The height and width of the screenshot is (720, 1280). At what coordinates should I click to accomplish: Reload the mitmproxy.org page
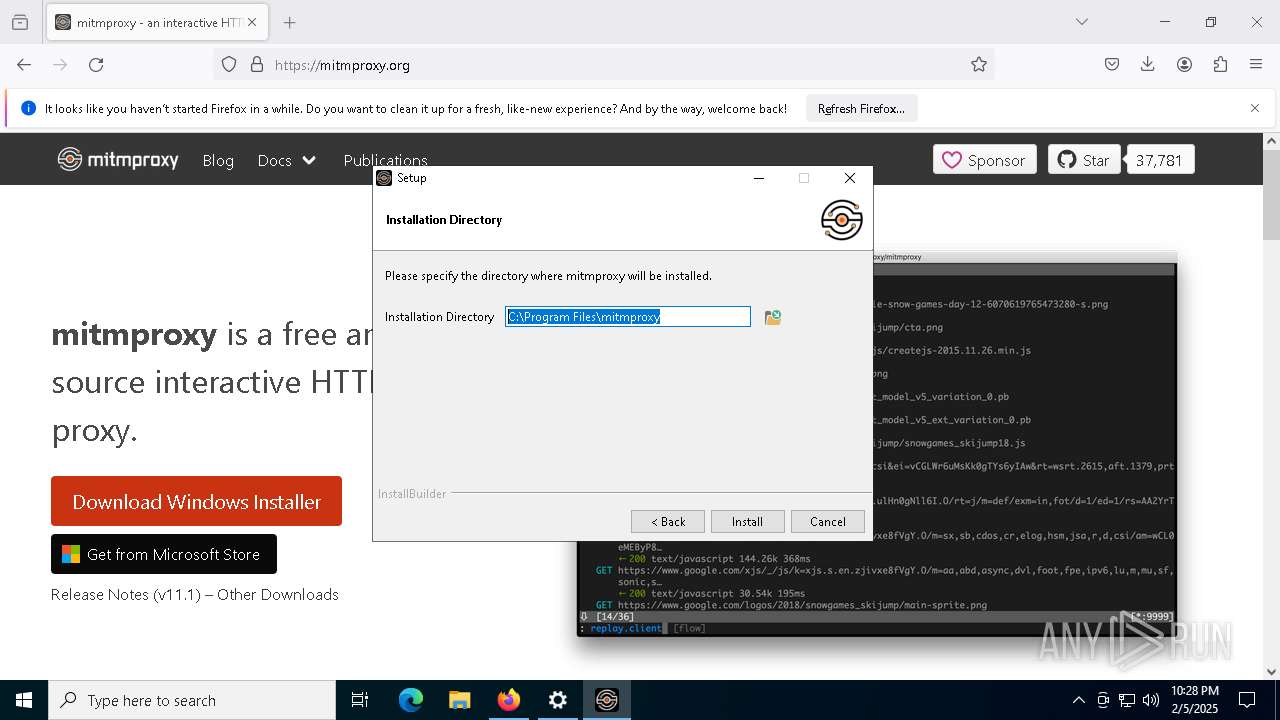96,65
